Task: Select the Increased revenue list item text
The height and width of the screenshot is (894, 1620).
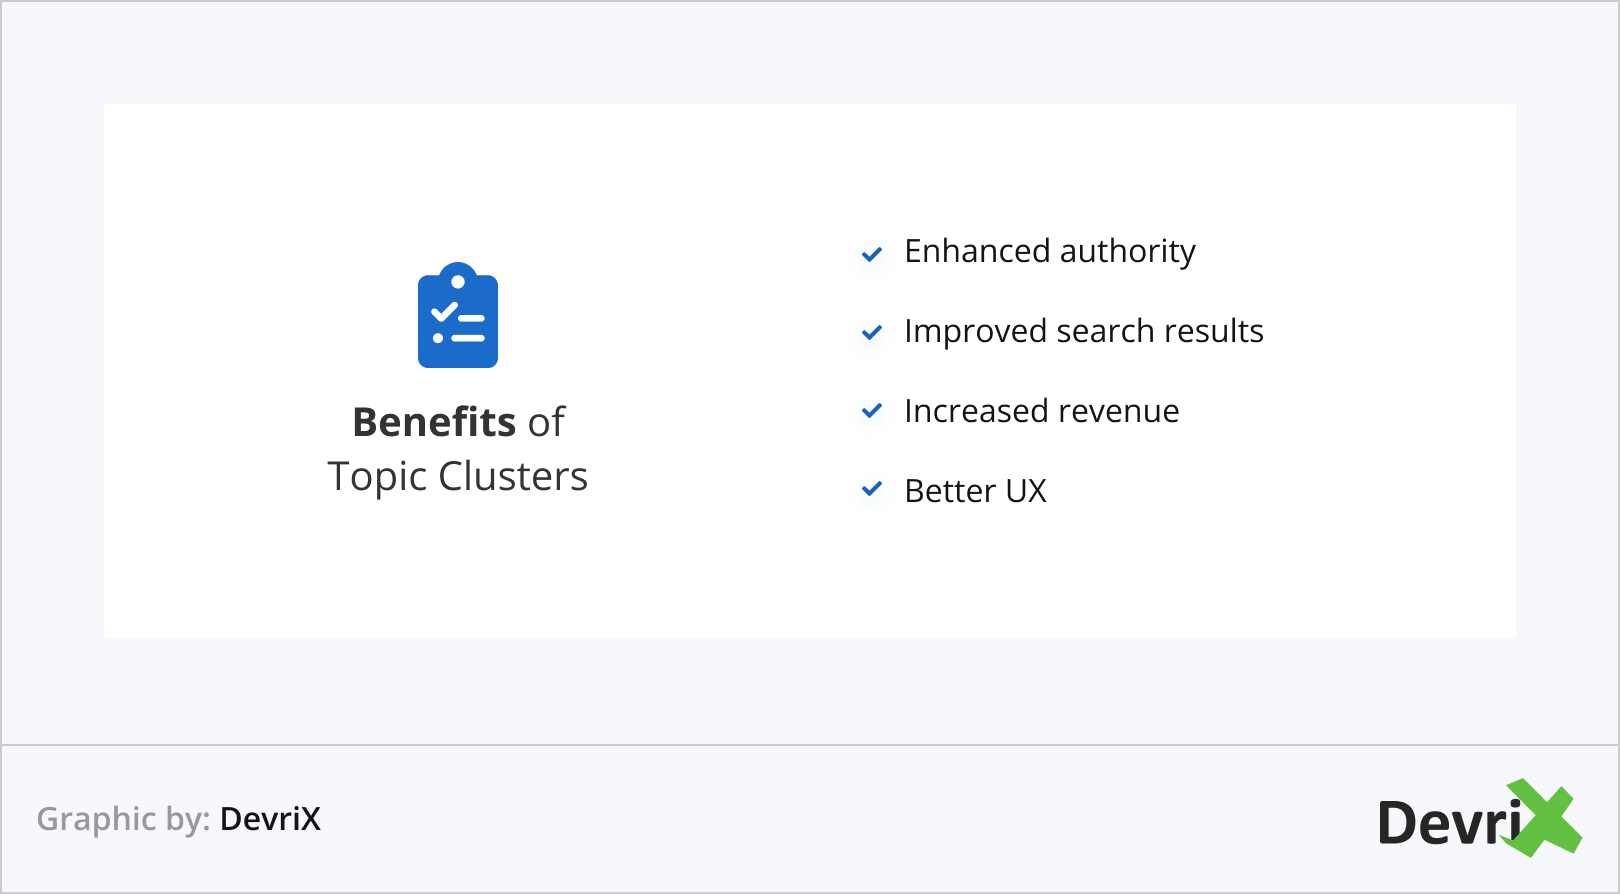Action: 1041,411
